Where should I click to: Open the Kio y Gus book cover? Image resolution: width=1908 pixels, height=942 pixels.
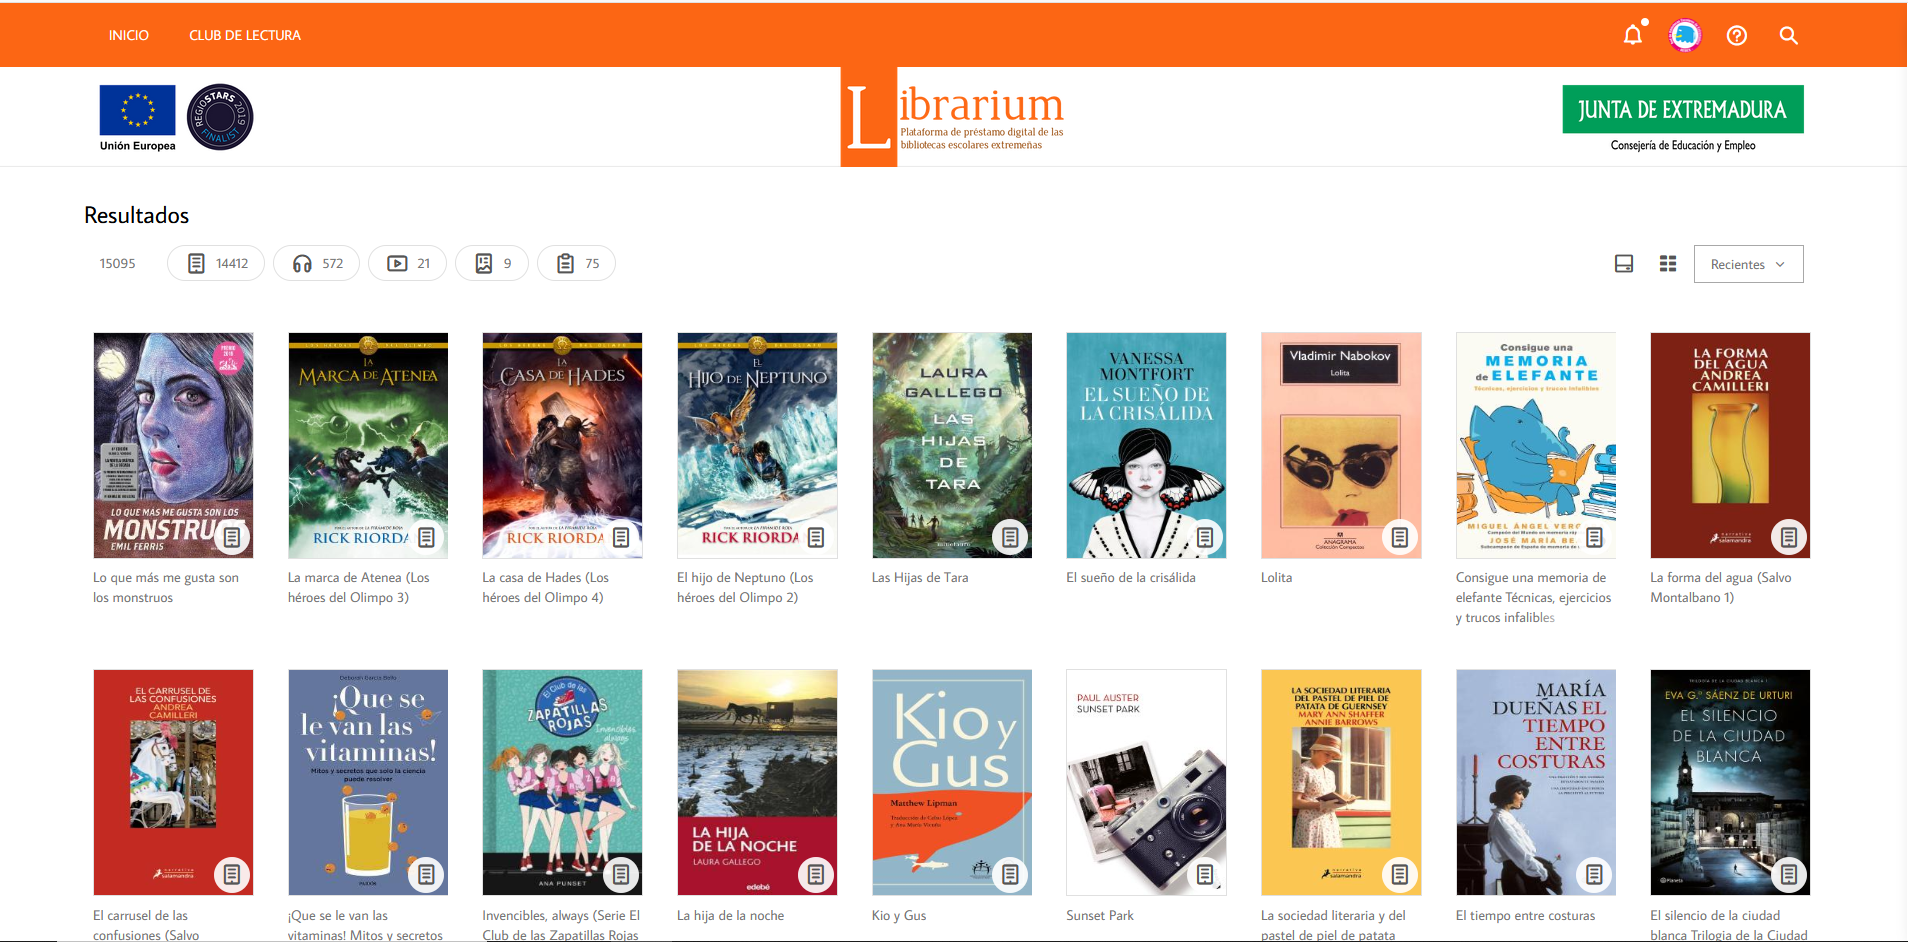coord(952,782)
